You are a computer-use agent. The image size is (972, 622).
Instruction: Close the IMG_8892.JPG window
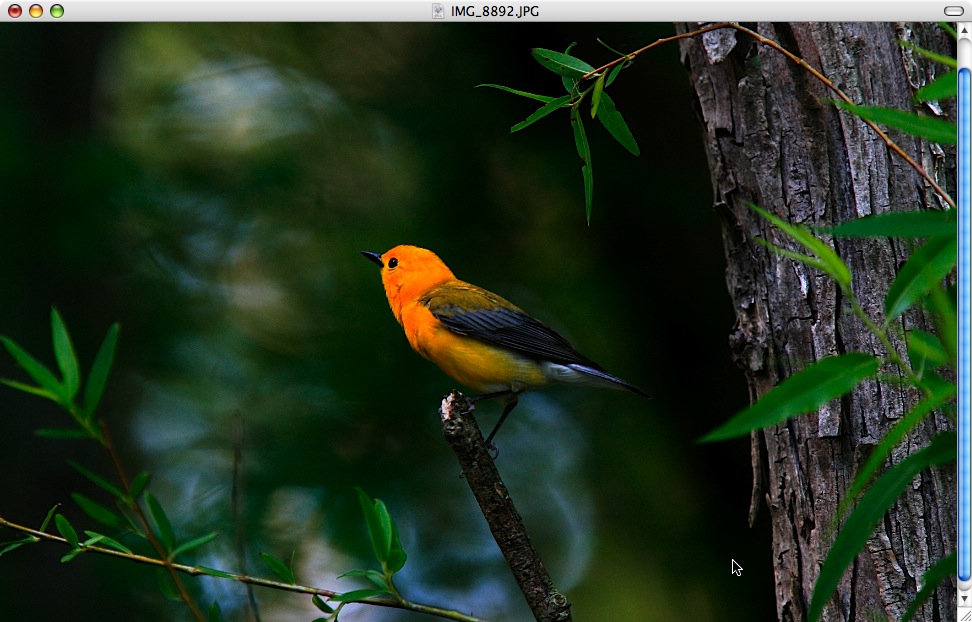pyautogui.click(x=15, y=11)
